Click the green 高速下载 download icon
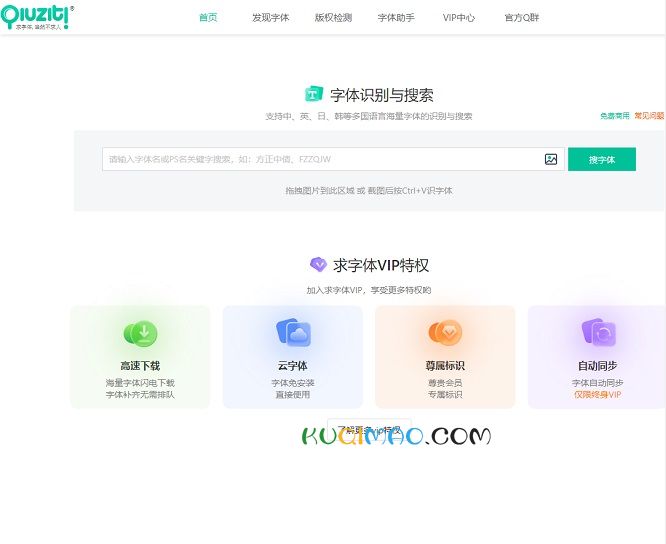 pos(141,333)
